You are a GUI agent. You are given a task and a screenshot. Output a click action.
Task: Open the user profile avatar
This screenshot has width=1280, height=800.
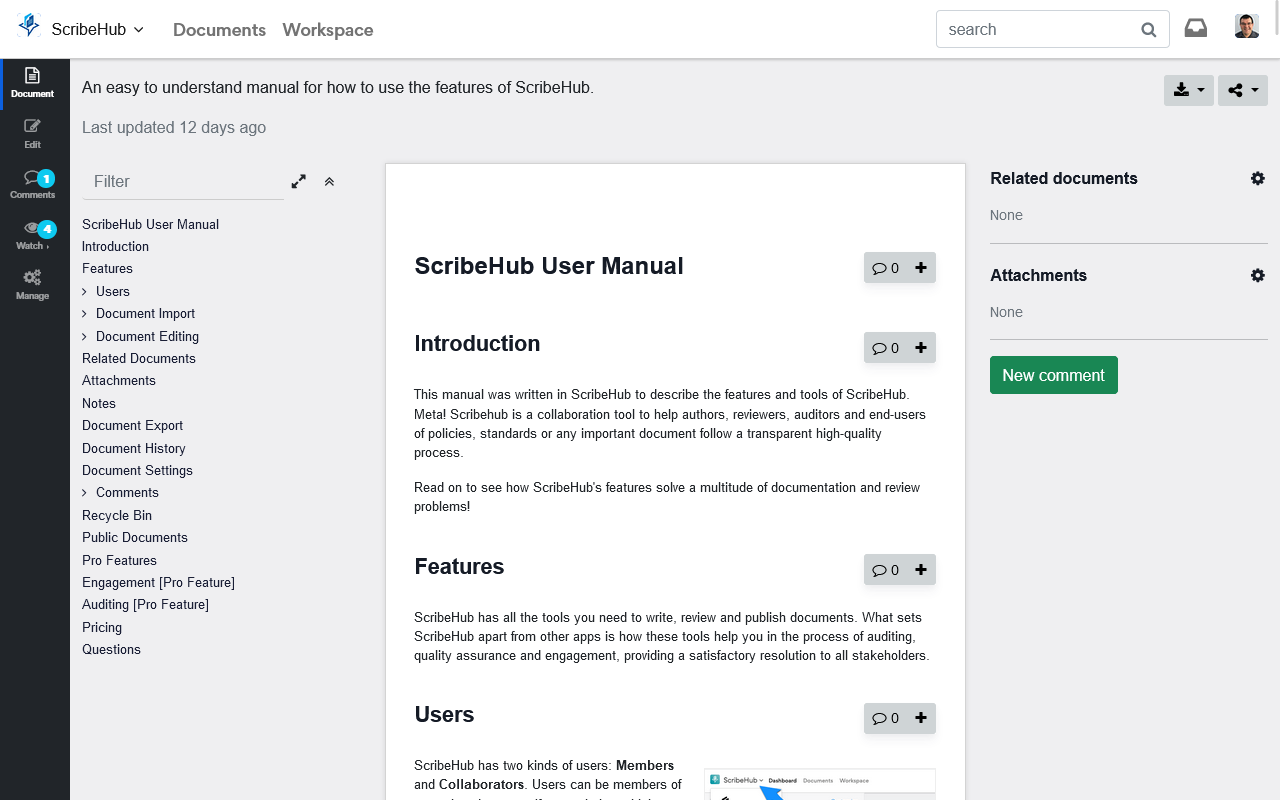[x=1246, y=27]
